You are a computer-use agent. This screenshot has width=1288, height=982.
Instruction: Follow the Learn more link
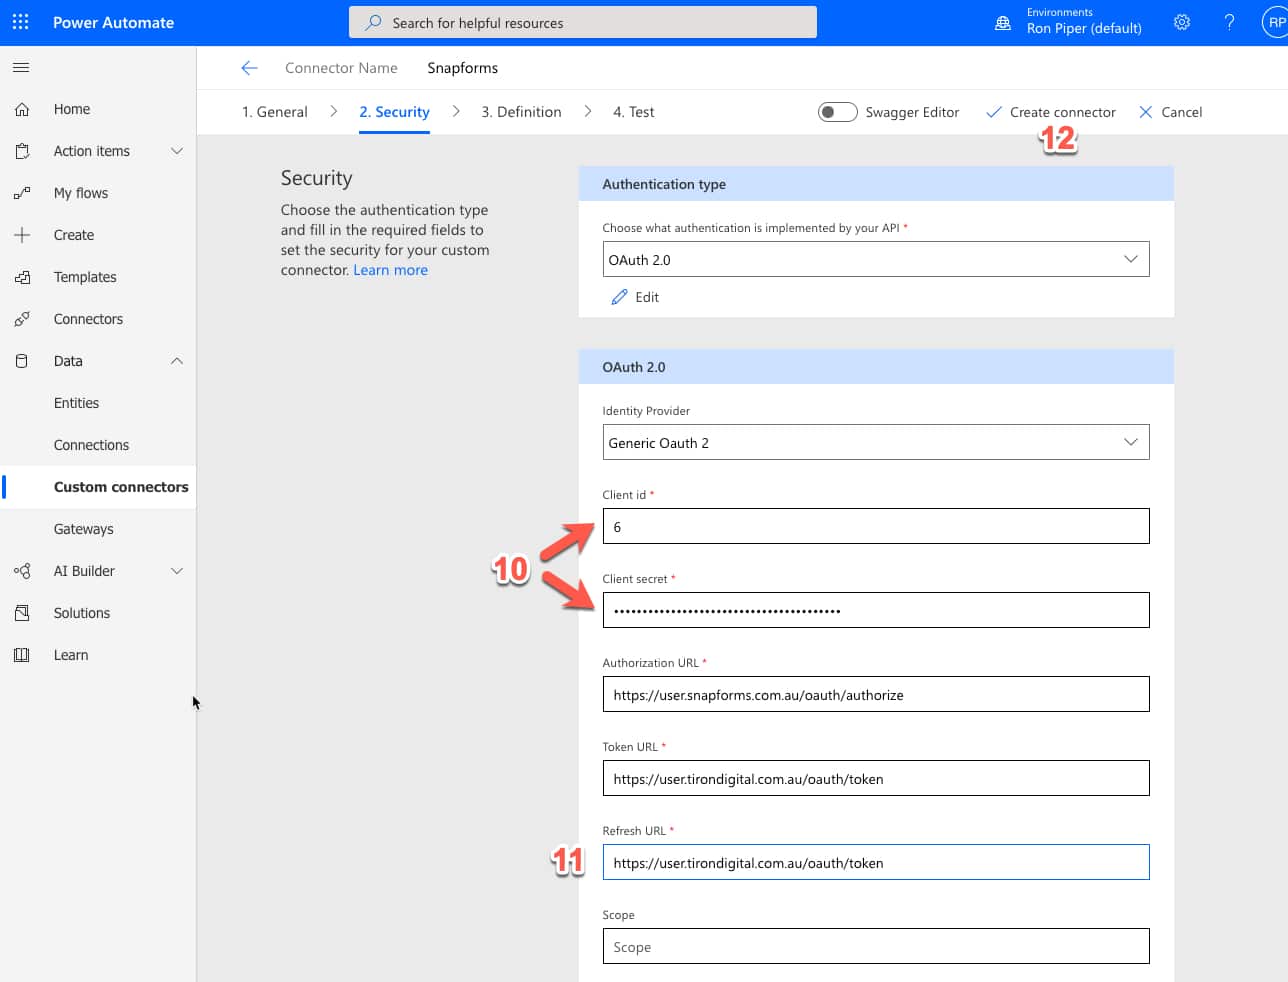coord(390,270)
